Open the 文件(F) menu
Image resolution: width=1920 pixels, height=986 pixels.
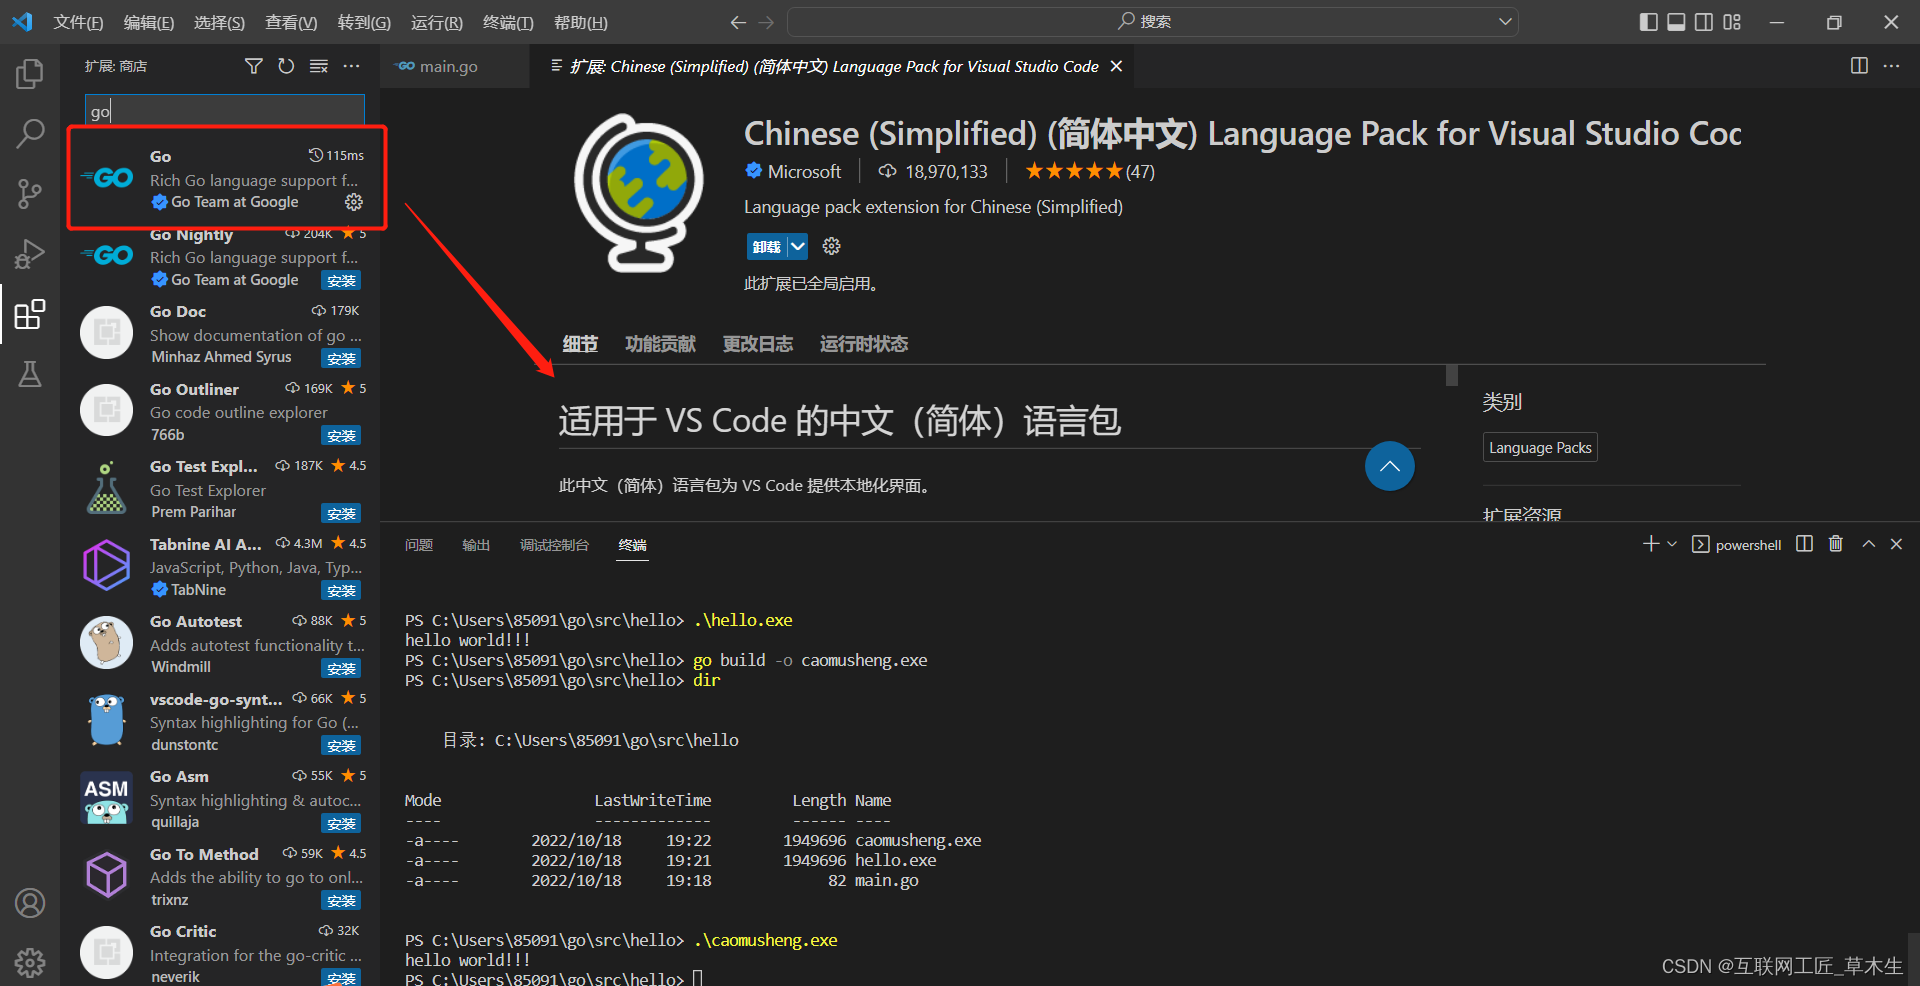[78, 22]
